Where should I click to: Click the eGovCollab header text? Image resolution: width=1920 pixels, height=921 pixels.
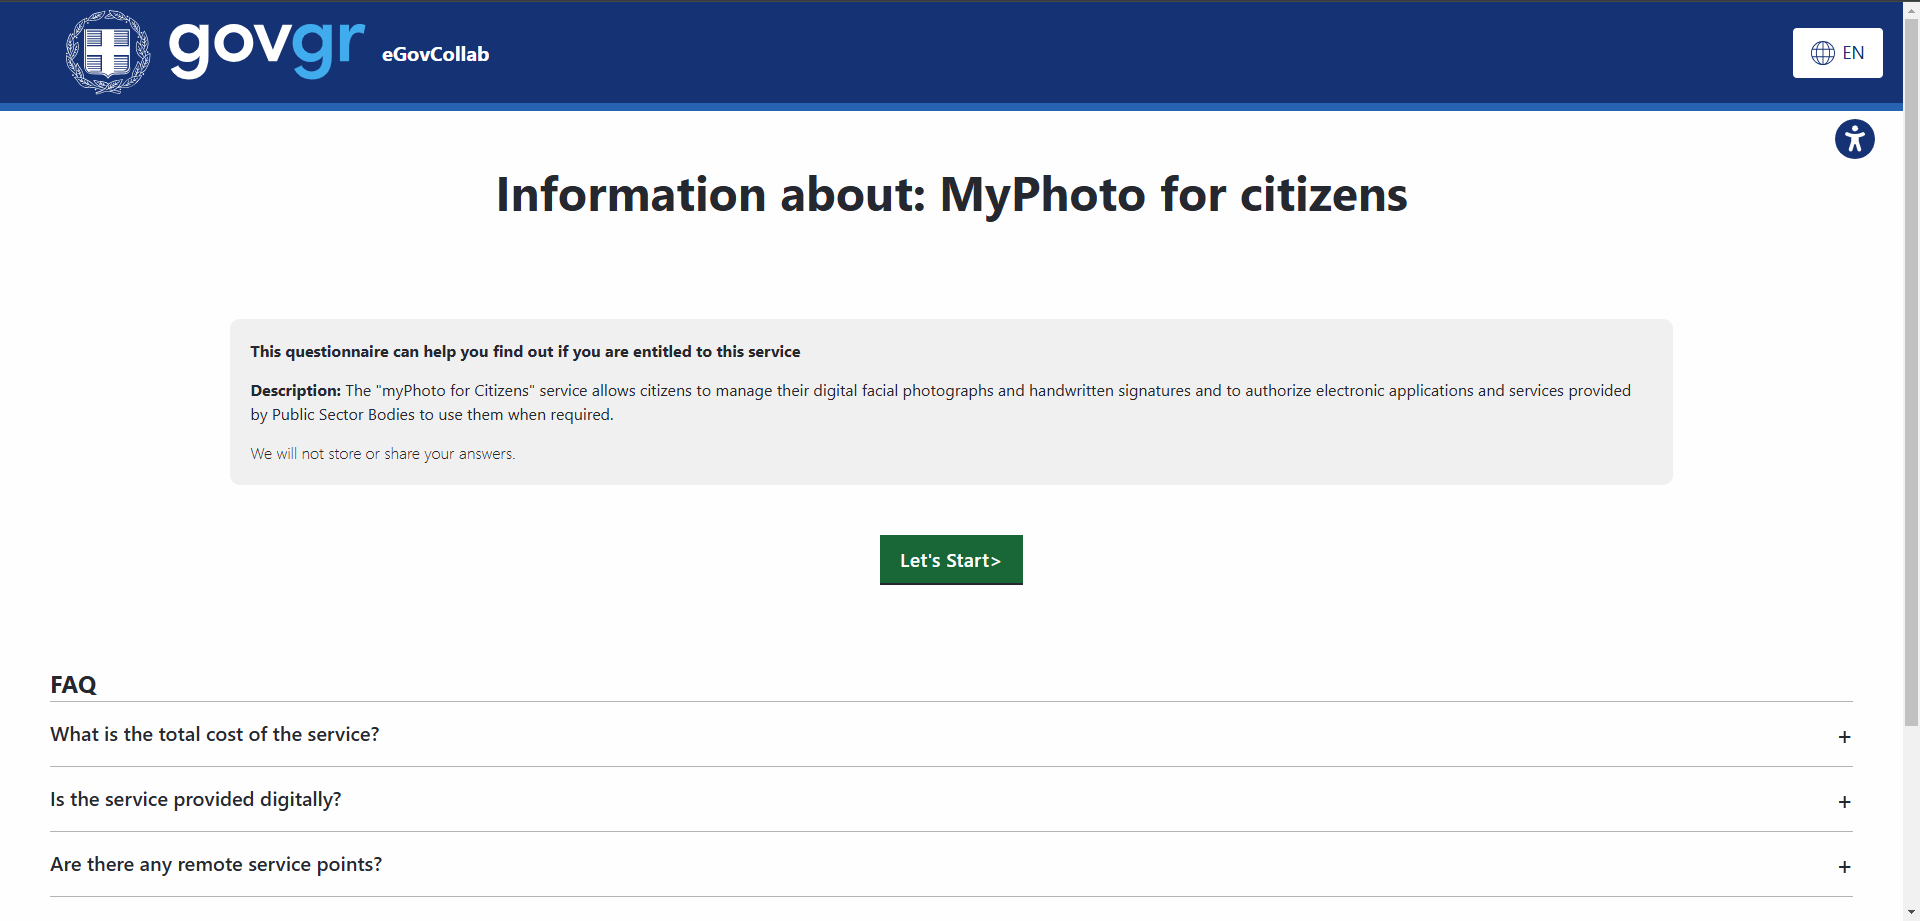pos(435,54)
